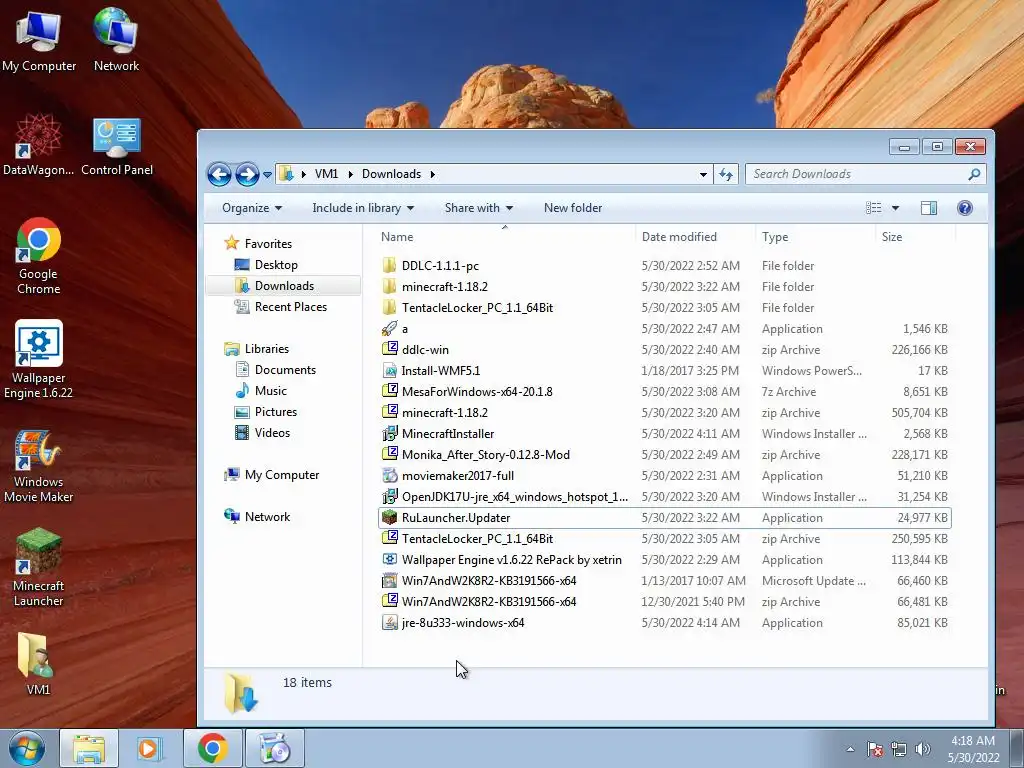This screenshot has height=768, width=1024.
Task: Select the moviemaker2017-full application icon
Action: pos(389,475)
